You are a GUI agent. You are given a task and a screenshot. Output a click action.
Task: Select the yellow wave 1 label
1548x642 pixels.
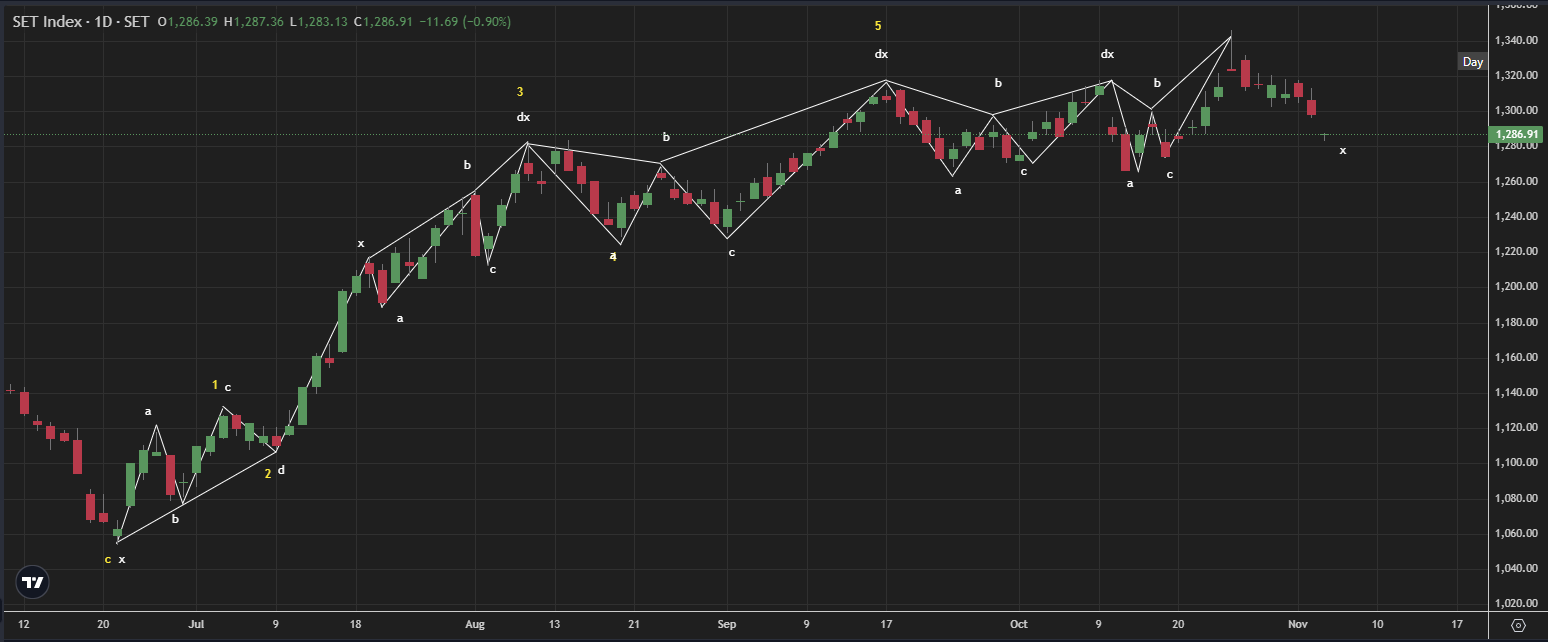point(215,385)
